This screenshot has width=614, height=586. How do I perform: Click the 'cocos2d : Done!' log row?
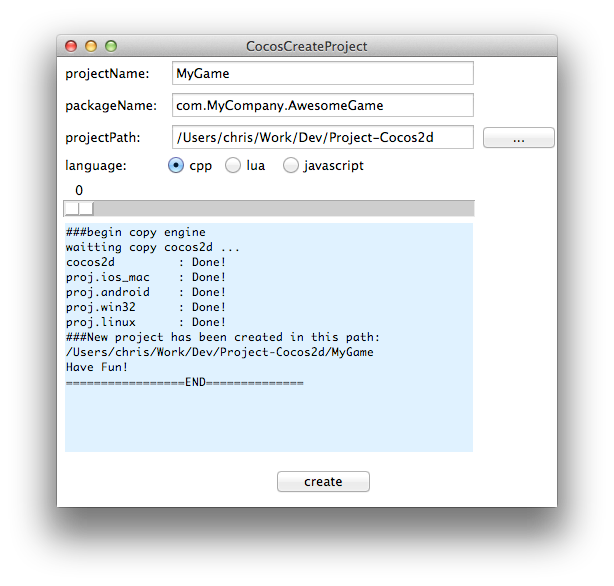146,262
